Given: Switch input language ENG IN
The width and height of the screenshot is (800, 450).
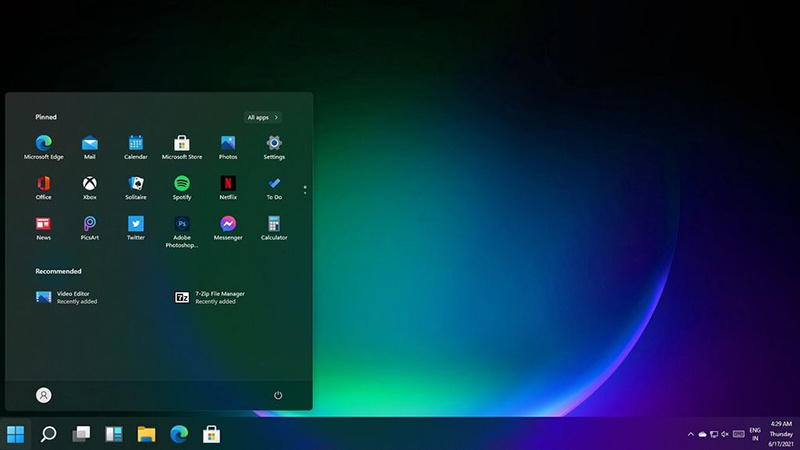Looking at the screenshot, I should [x=755, y=434].
